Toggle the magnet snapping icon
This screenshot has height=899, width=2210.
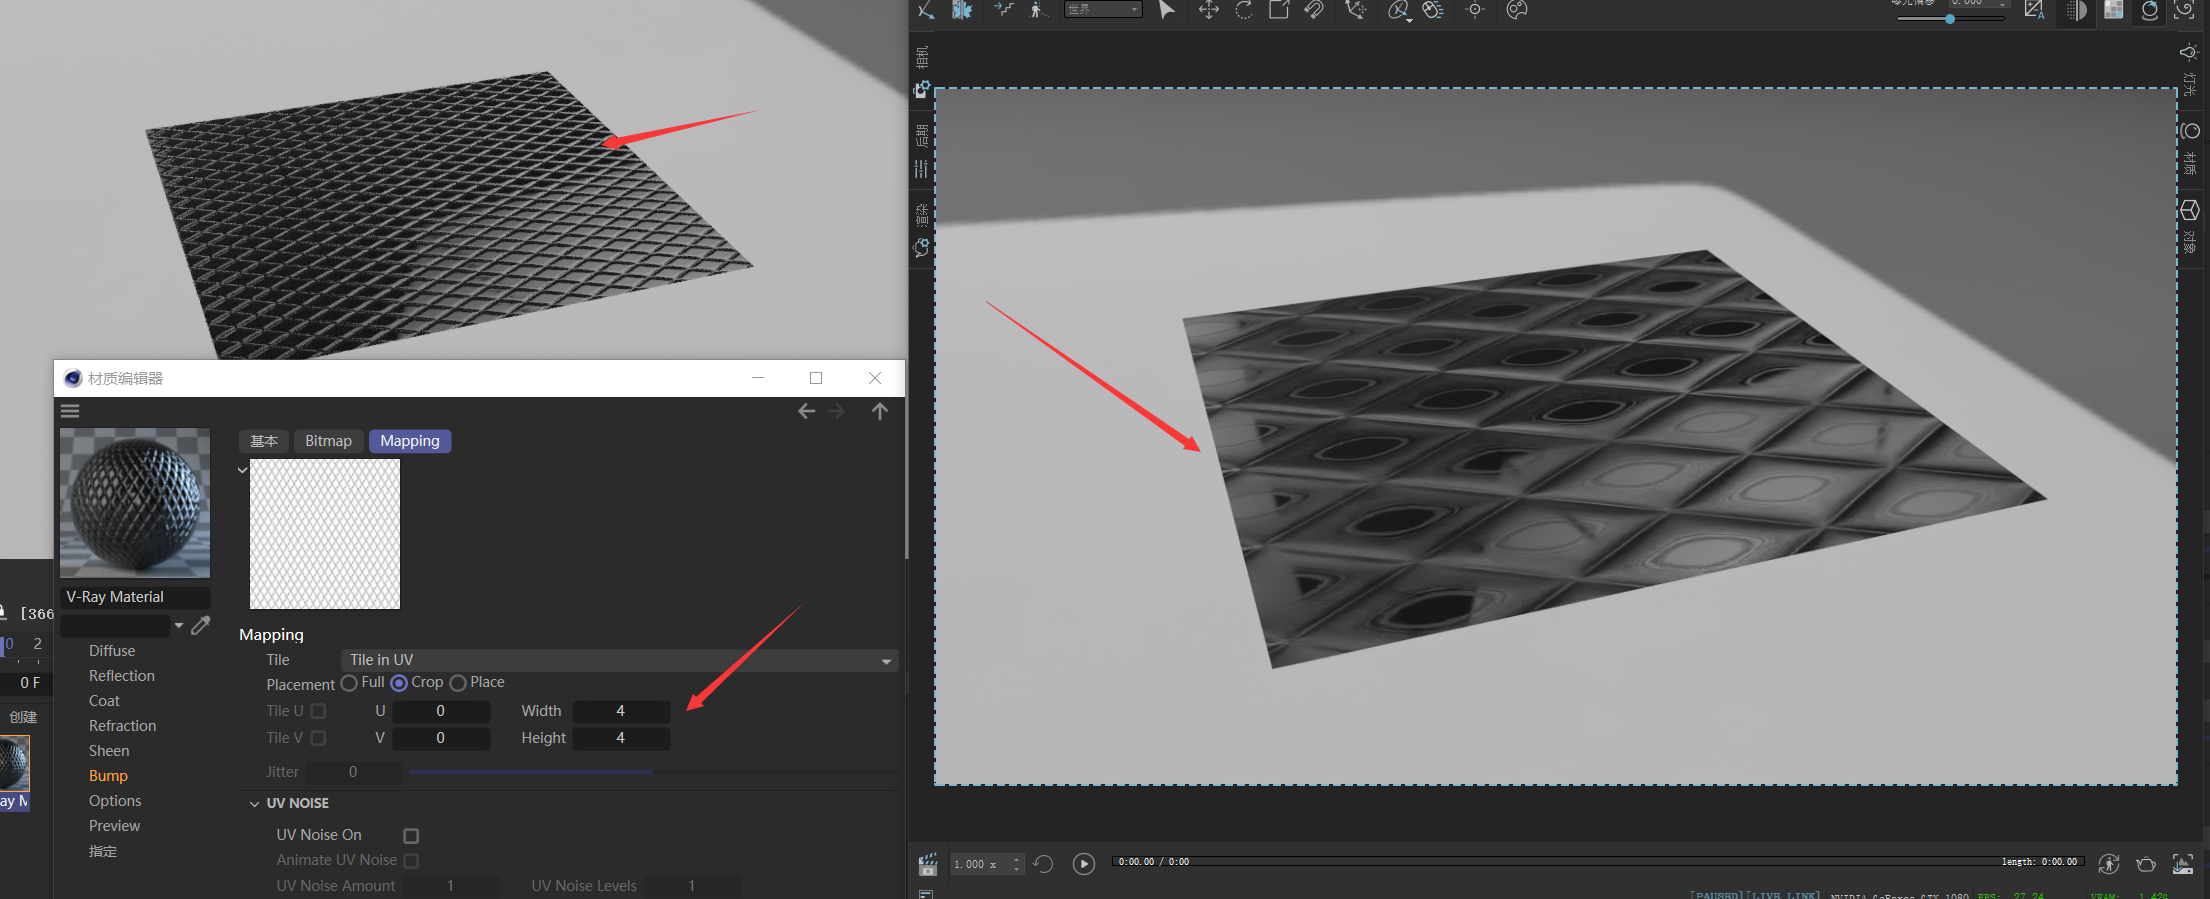pyautogui.click(x=1314, y=10)
